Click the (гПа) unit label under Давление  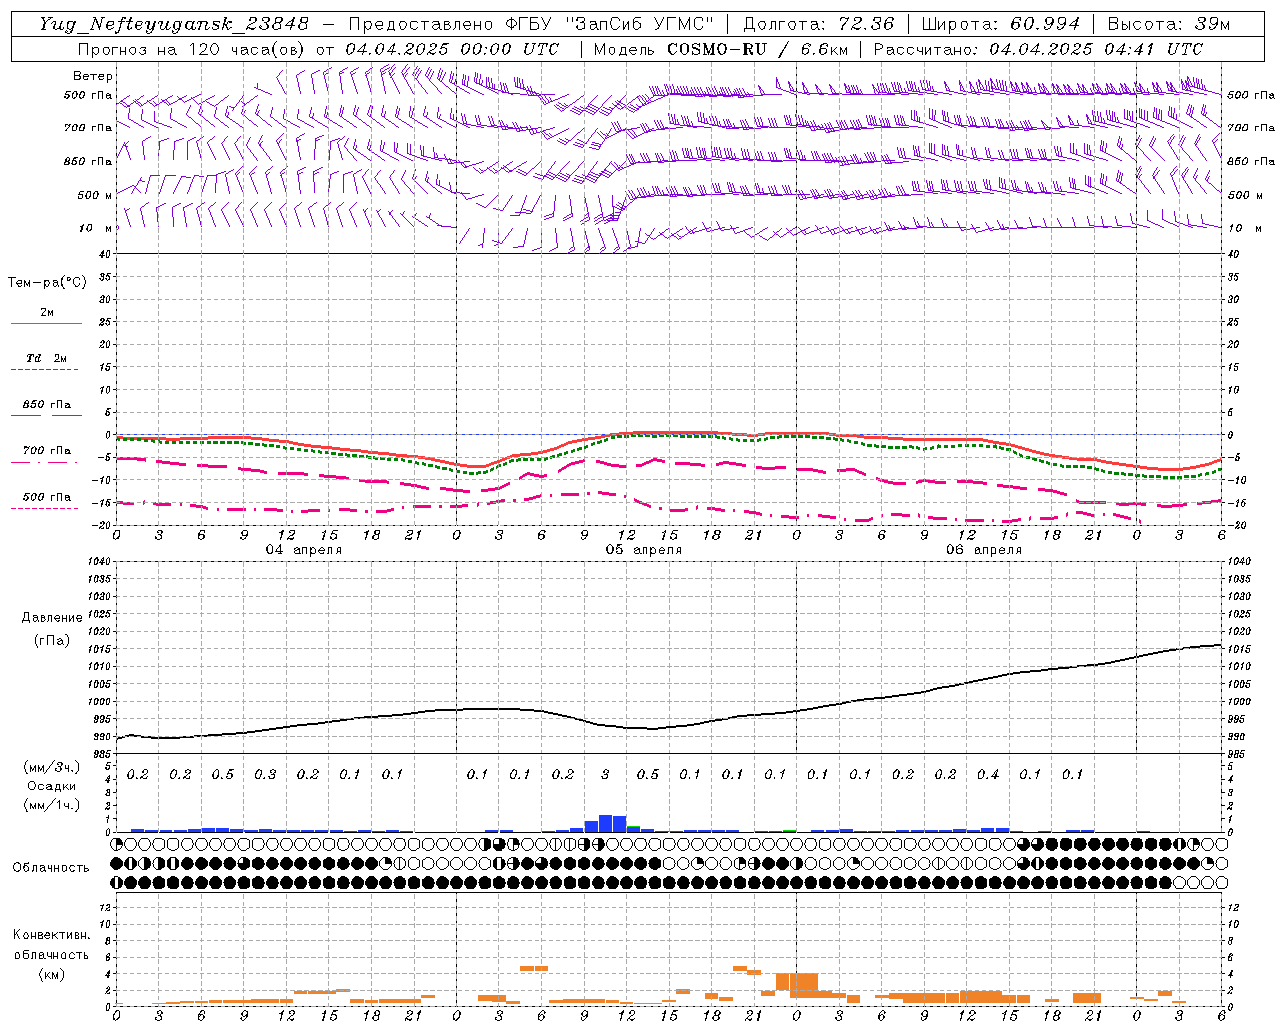tap(52, 640)
